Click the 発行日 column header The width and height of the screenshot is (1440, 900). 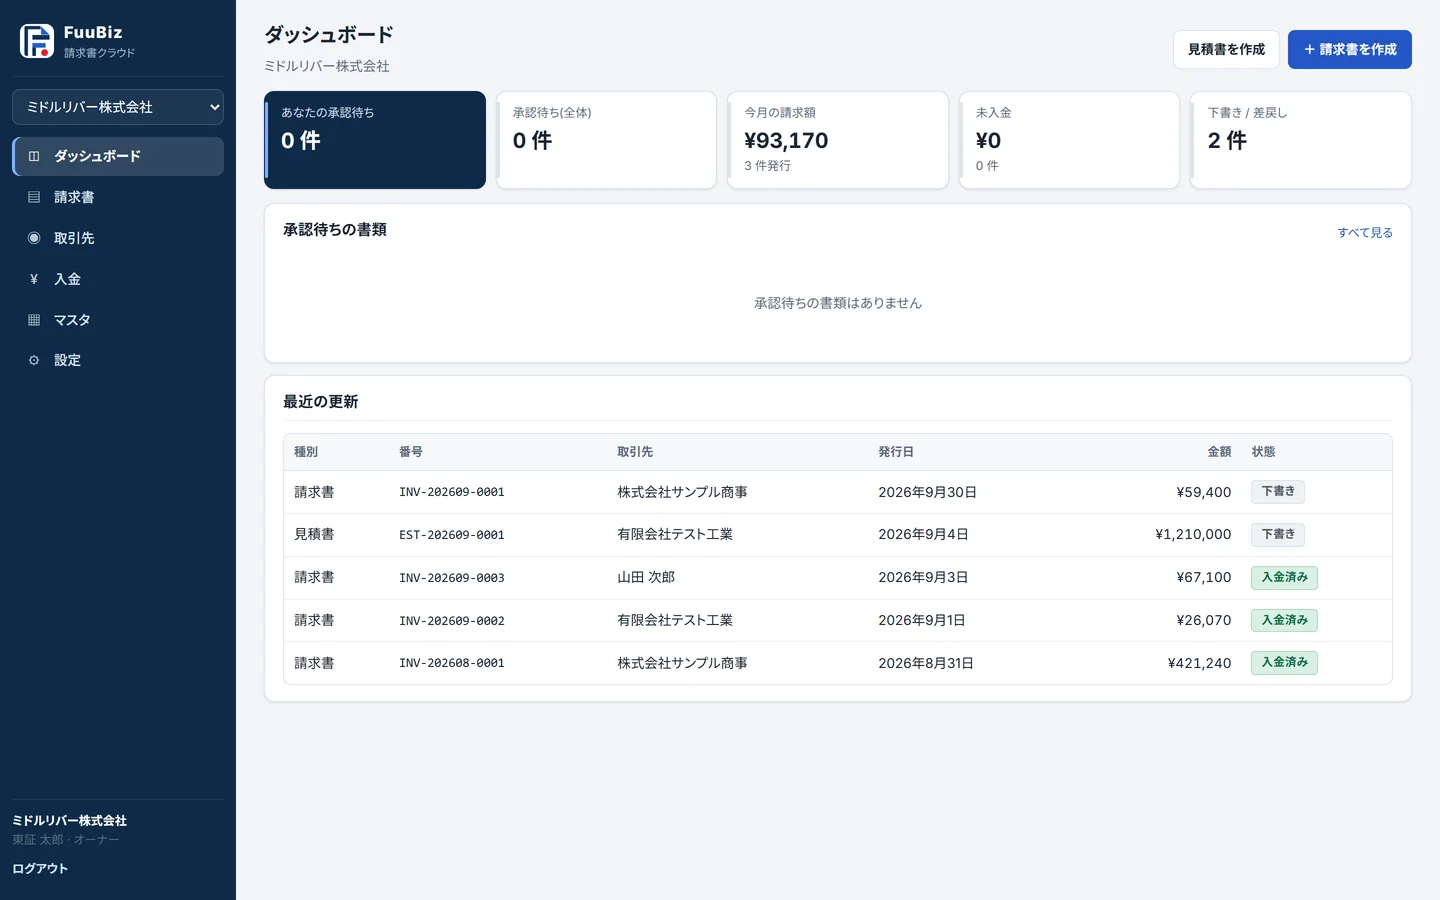(x=896, y=452)
